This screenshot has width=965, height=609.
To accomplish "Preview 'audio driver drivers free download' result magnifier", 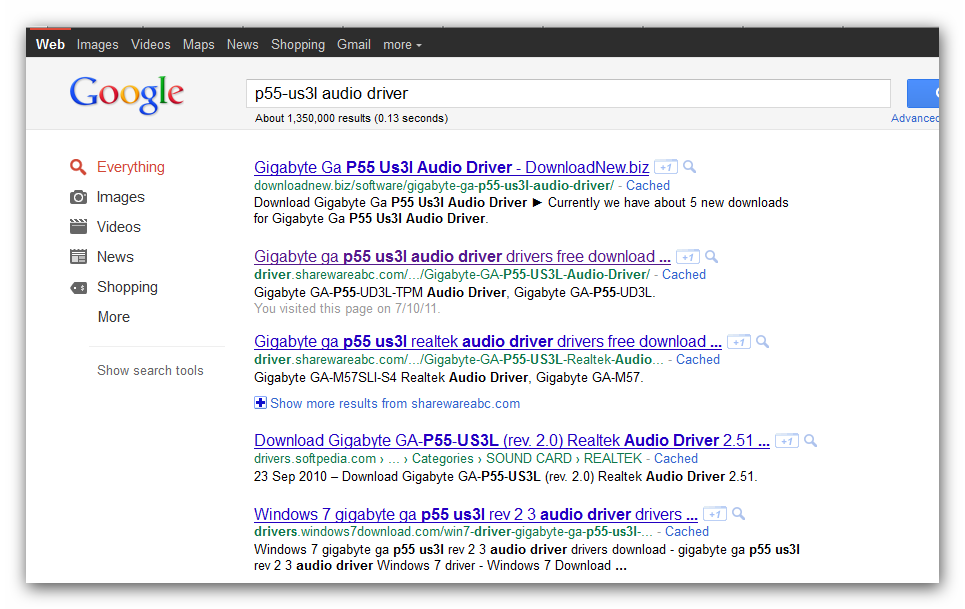I will [711, 257].
